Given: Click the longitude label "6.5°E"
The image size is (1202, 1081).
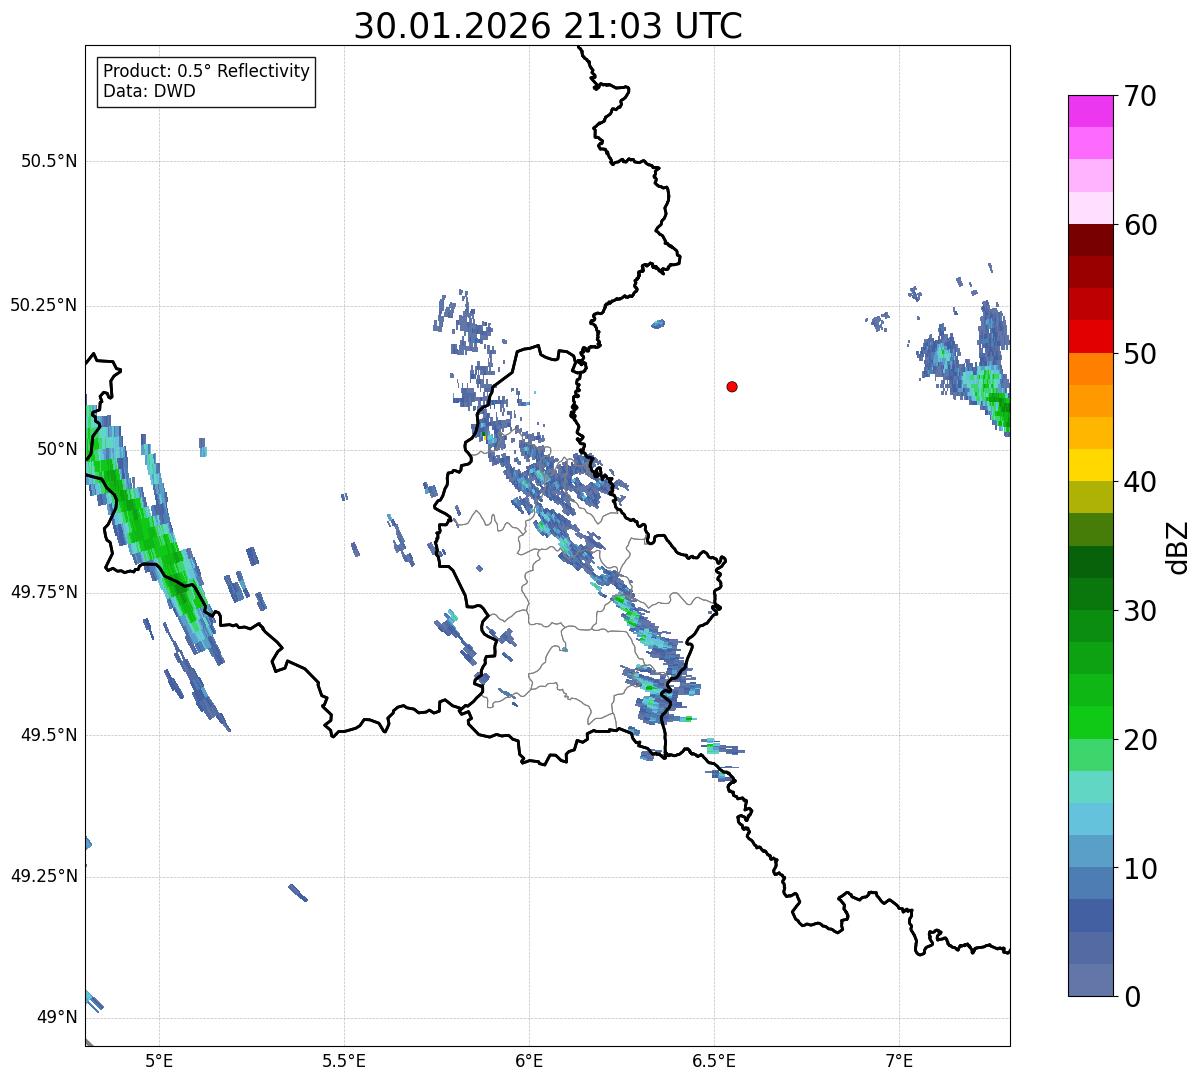Looking at the screenshot, I should coord(714,1060).
